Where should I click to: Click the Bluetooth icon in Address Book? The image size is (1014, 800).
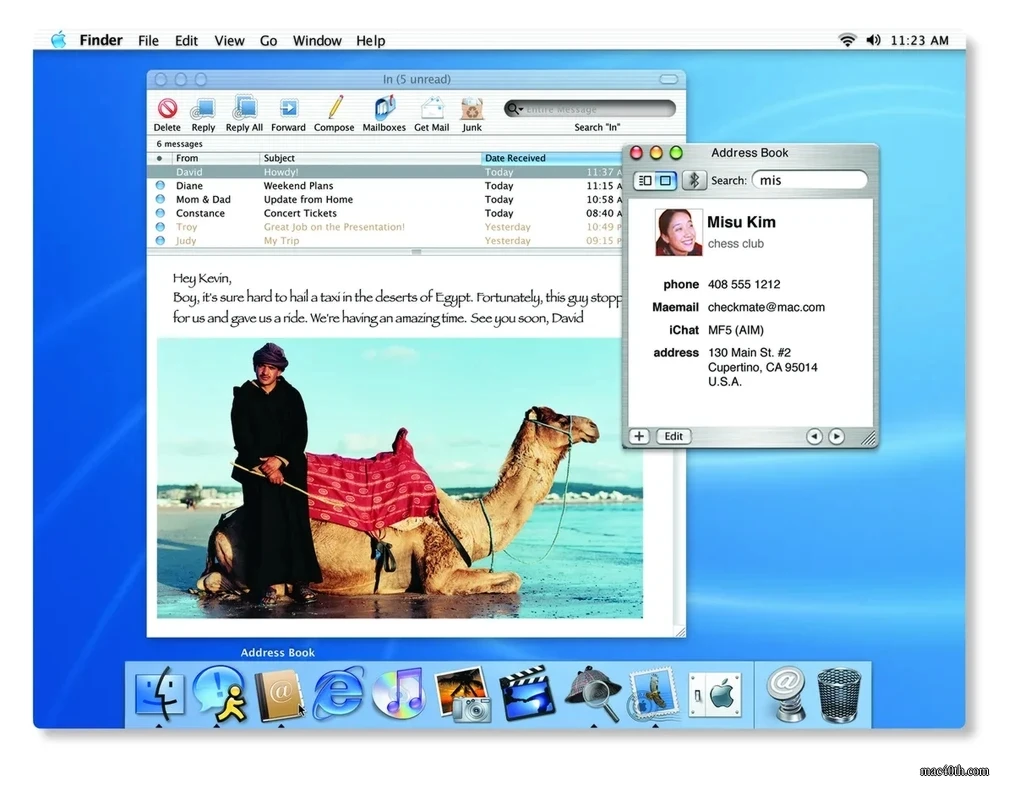coord(695,180)
